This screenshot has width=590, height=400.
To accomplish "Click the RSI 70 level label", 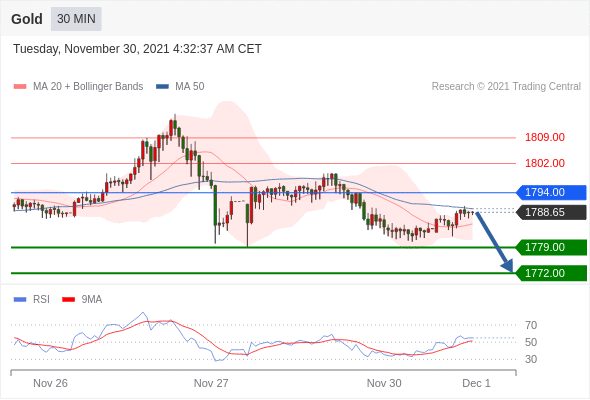I will tap(531, 325).
